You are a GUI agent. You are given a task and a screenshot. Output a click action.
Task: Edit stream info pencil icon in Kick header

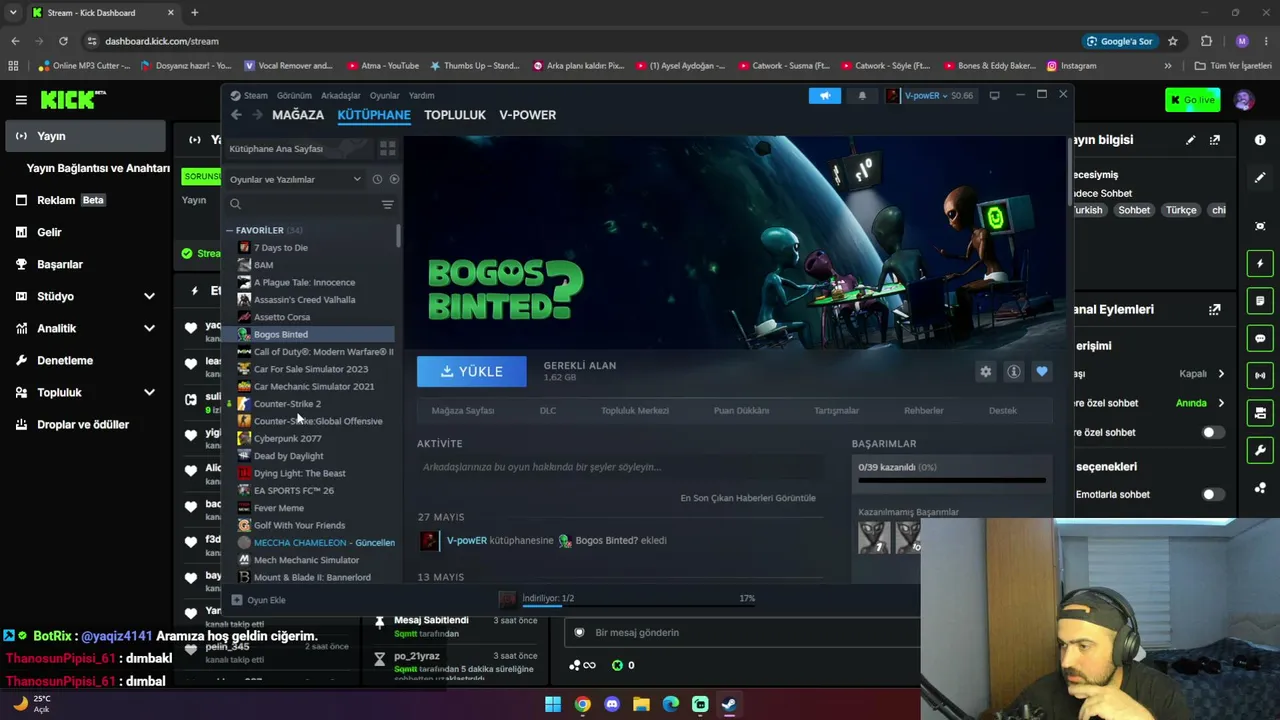pyautogui.click(x=1190, y=140)
